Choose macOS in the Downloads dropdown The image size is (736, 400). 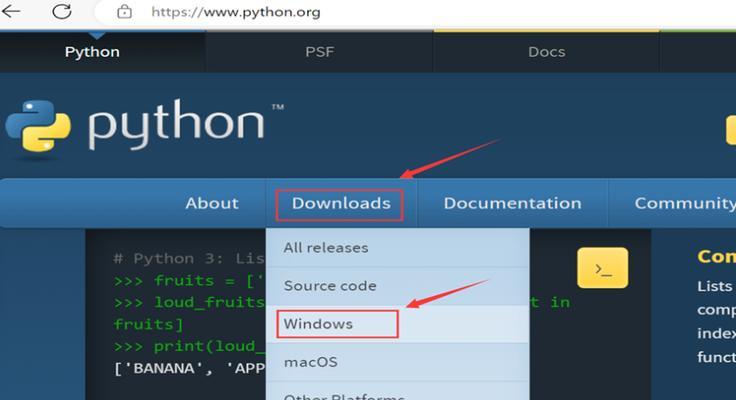(x=398, y=362)
